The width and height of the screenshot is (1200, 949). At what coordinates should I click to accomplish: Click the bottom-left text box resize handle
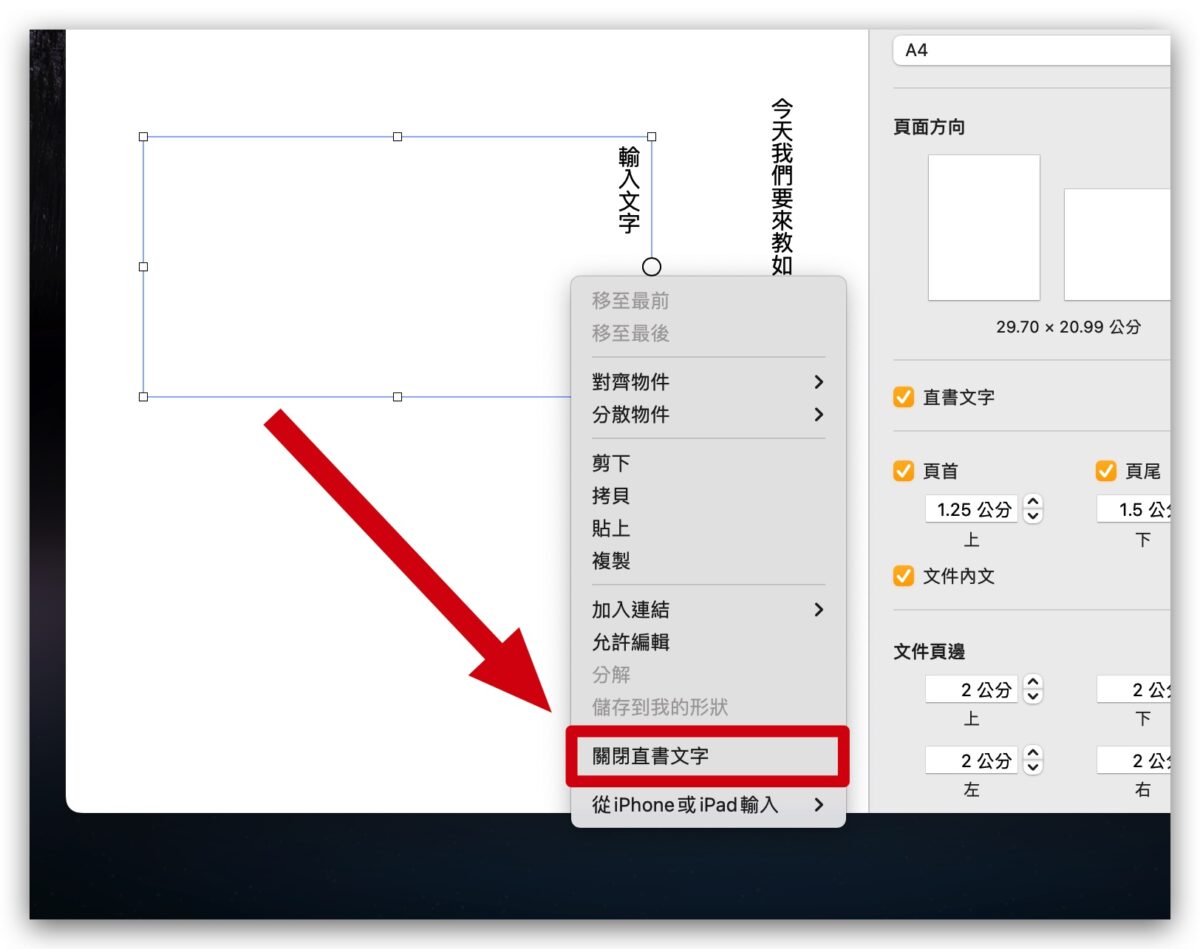[143, 397]
